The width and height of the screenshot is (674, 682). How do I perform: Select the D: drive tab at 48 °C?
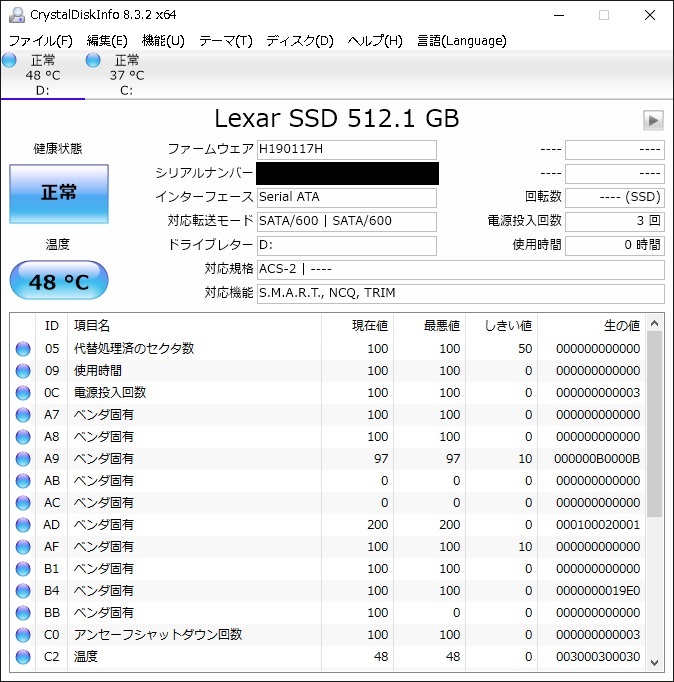tap(43, 75)
